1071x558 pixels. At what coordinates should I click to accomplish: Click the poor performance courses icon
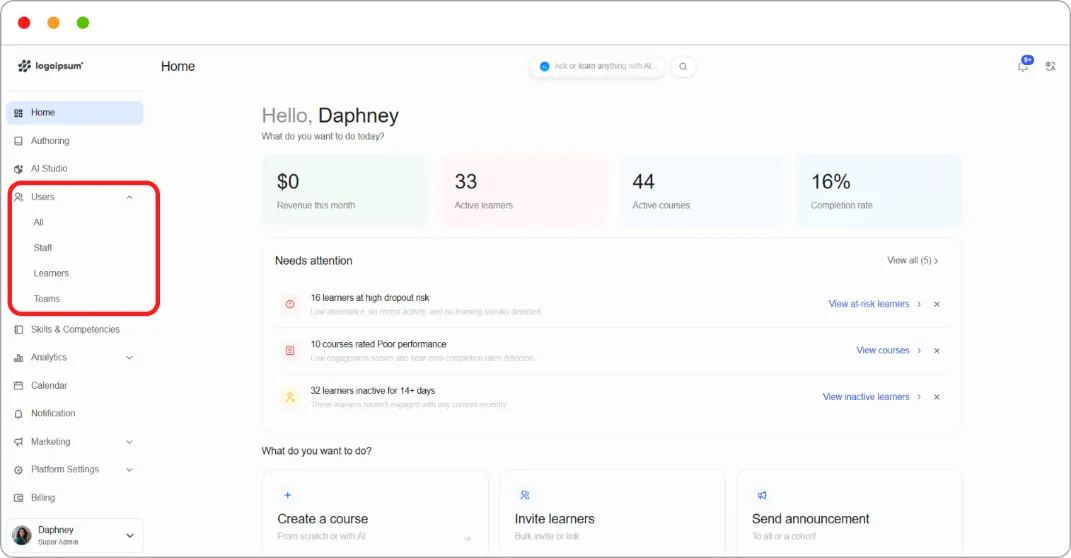coord(290,350)
